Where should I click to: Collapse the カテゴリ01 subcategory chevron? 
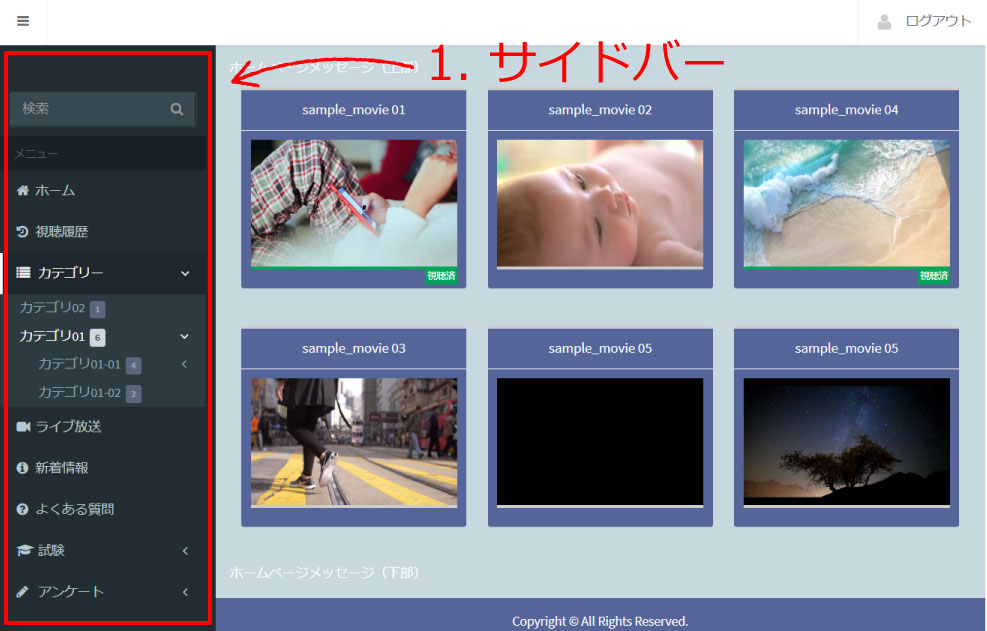184,336
